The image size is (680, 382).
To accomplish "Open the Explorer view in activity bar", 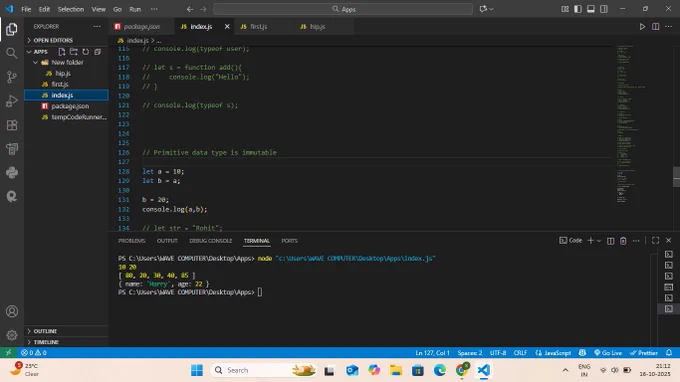I will (12, 29).
